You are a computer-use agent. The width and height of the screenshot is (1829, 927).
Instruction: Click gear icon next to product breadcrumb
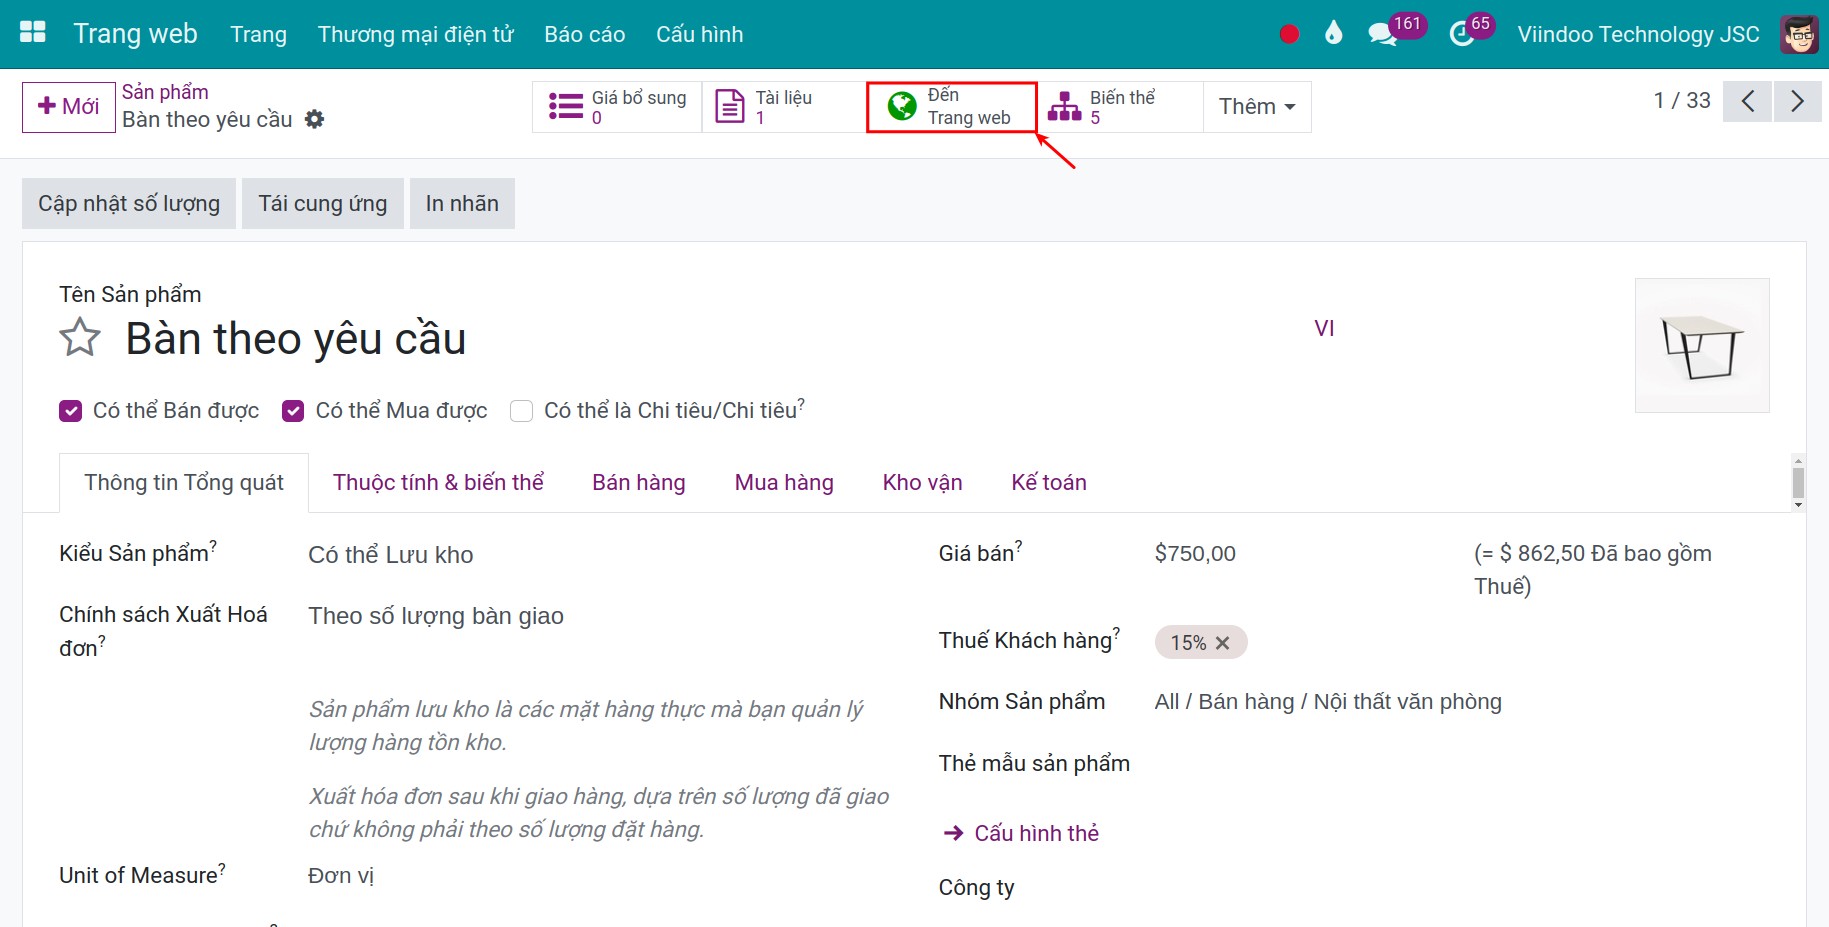click(314, 119)
